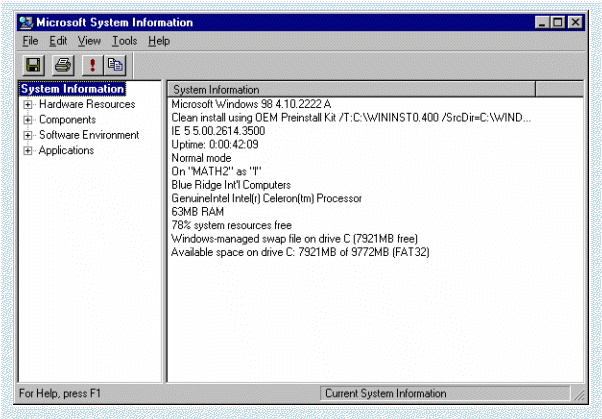Click the Clean install using OEM Preinstall line
Viewport: 602px width, 419px height.
click(351, 118)
